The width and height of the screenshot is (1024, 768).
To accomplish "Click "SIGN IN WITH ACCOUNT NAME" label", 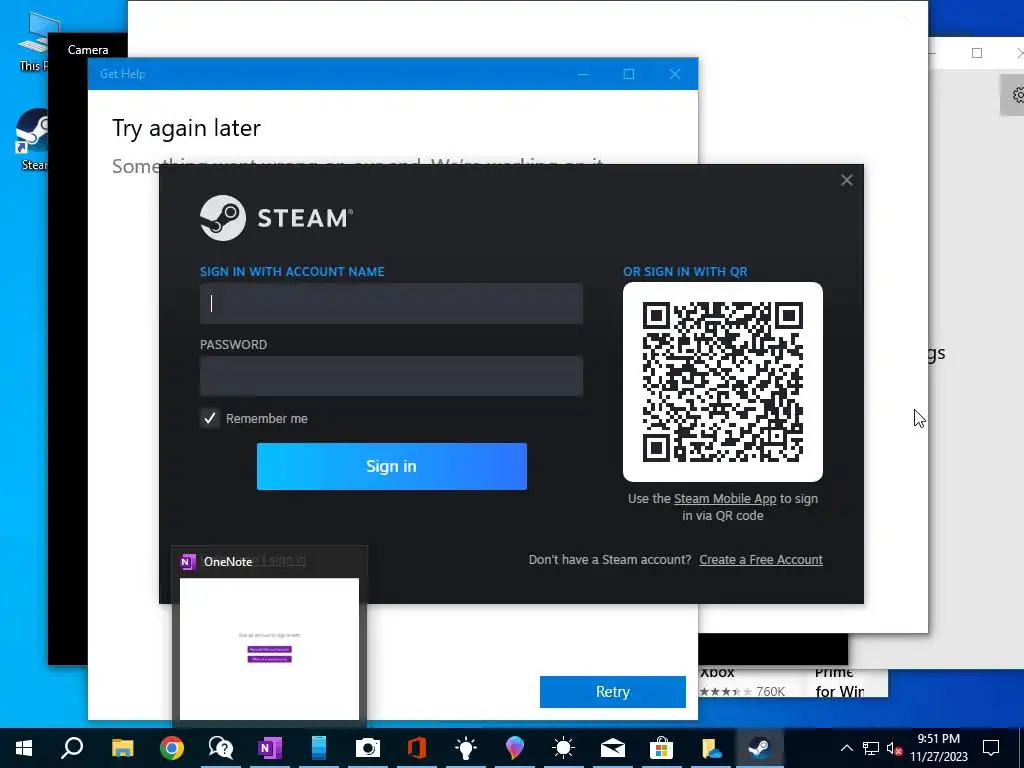I will pyautogui.click(x=292, y=272).
